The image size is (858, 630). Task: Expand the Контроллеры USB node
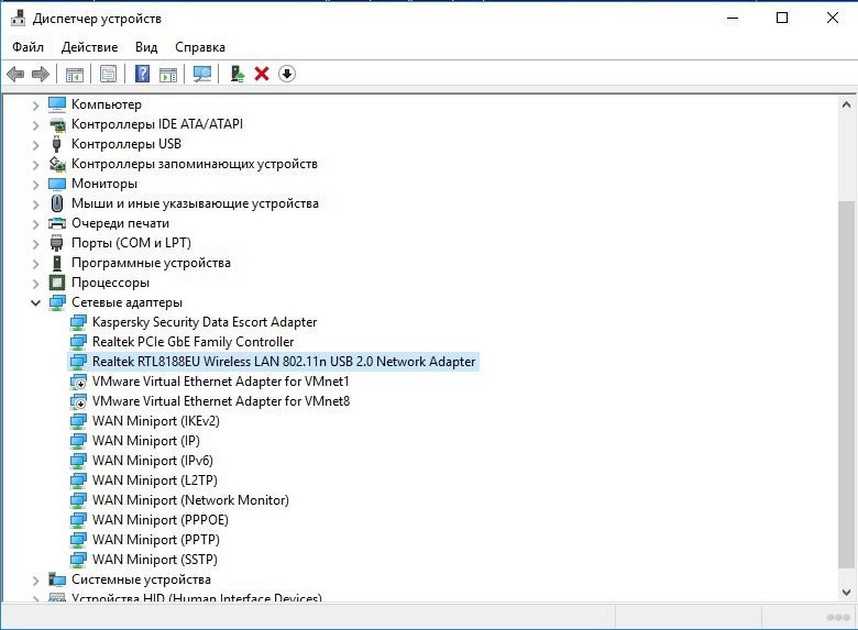pyautogui.click(x=36, y=144)
